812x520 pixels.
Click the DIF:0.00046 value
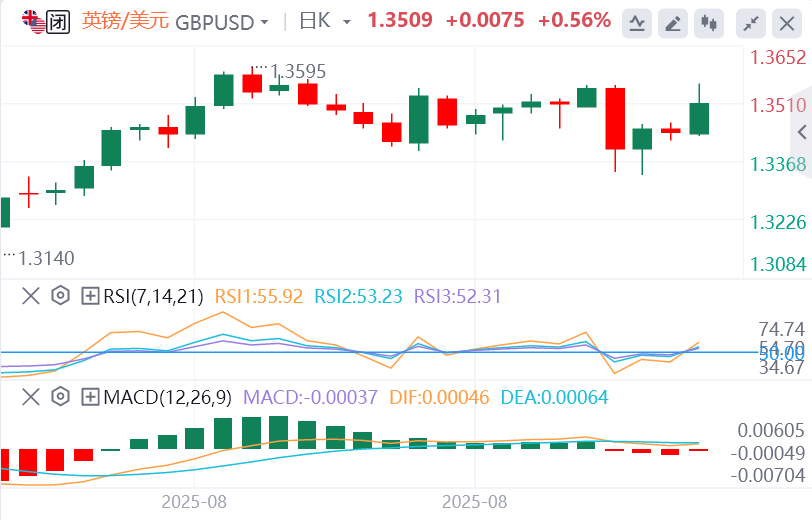click(439, 397)
